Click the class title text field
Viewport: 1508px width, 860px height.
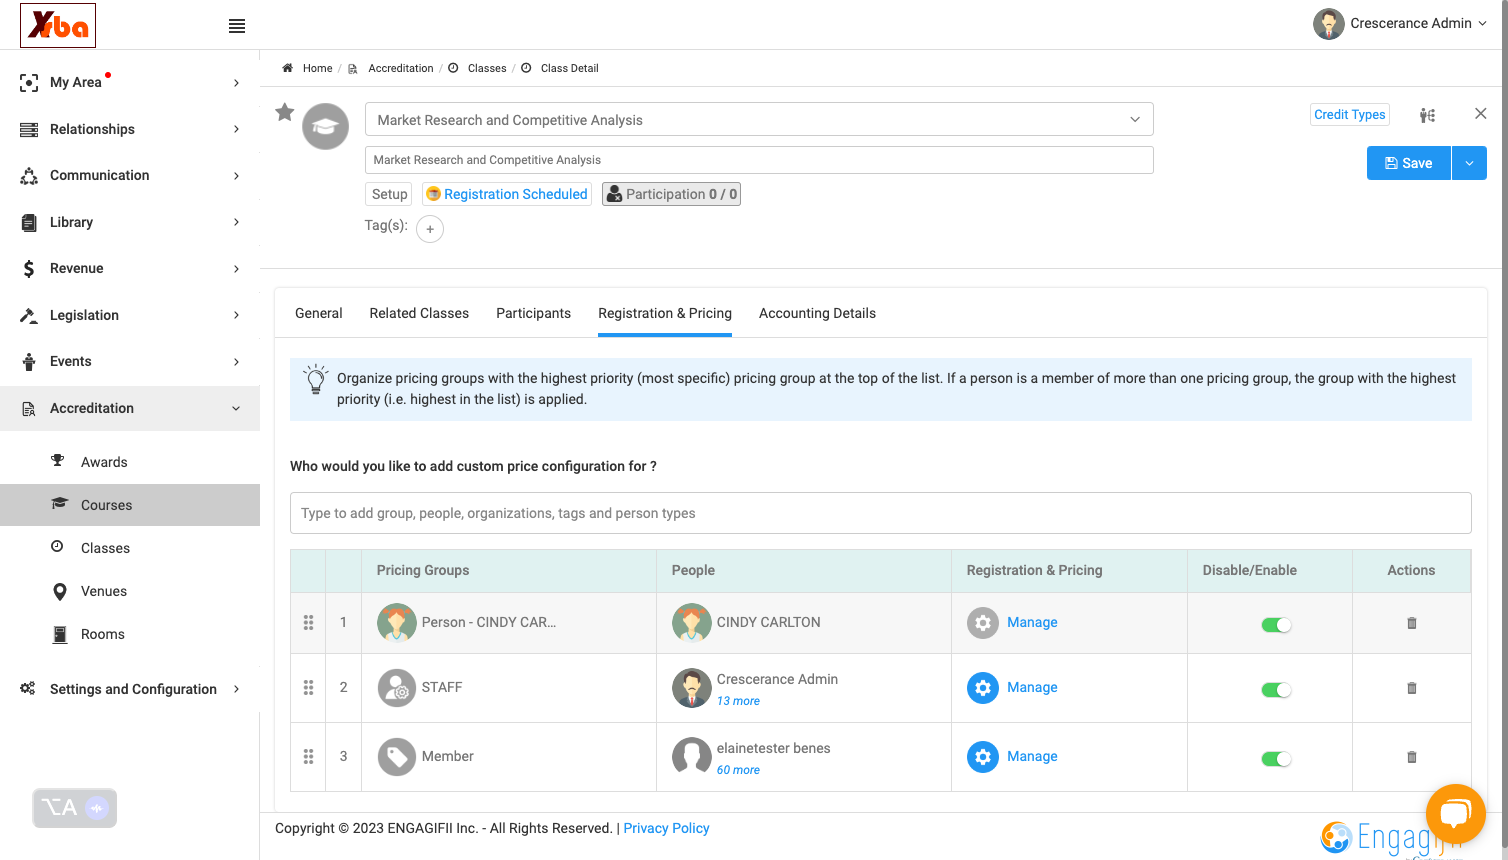[759, 160]
